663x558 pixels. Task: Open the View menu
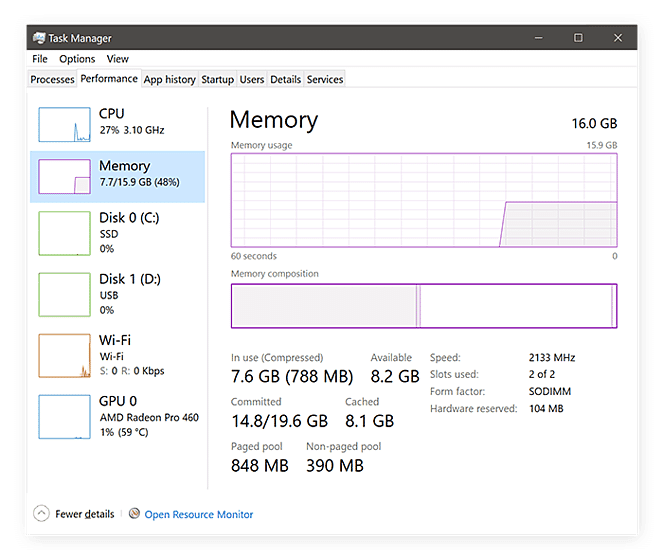point(118,59)
